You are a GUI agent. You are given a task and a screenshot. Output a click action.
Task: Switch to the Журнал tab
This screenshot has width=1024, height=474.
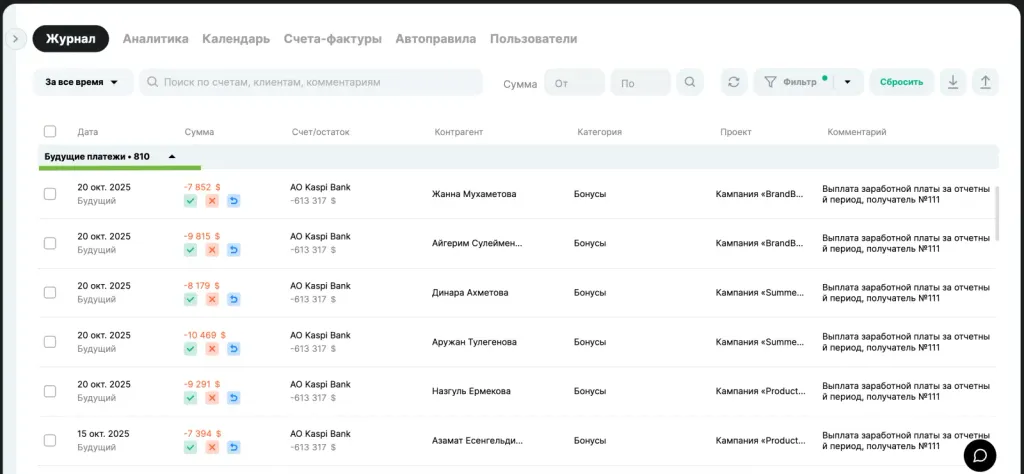coord(71,39)
